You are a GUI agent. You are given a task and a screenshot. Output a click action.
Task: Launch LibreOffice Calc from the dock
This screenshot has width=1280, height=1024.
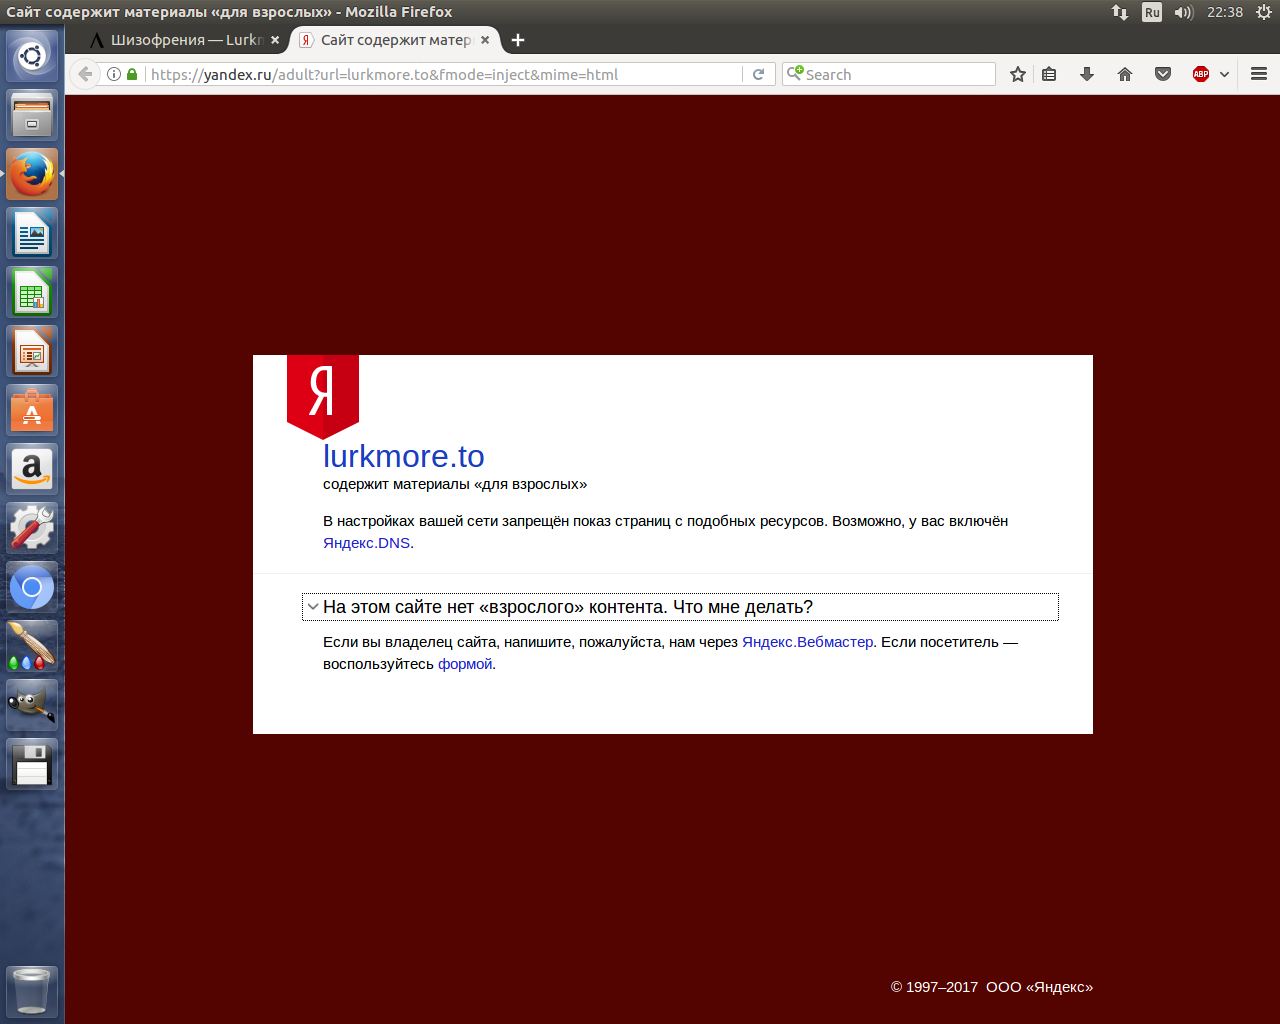pos(32,292)
